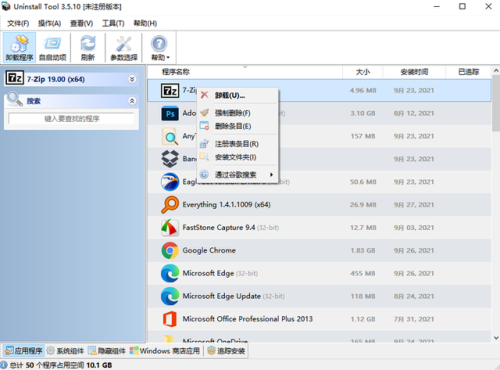Select the Bandizip box icon row
The height and width of the screenshot is (370, 500).
170,159
